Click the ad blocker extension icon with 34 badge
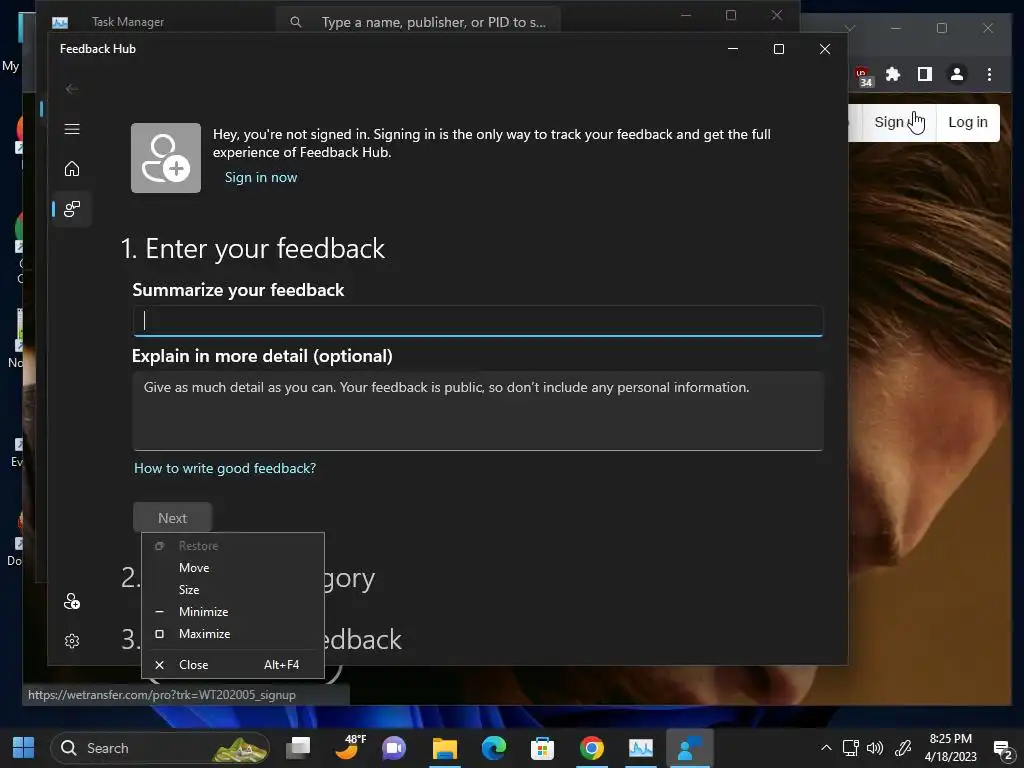This screenshot has width=1024, height=768. (863, 76)
